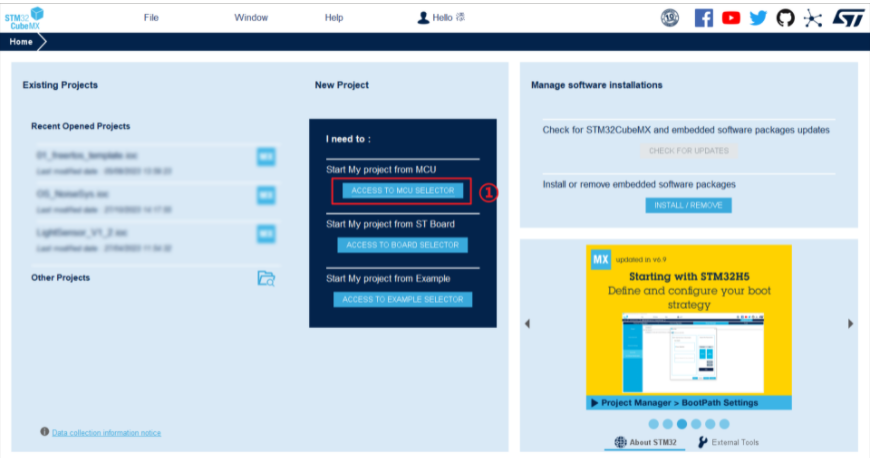Show next banner with right arrow
The width and height of the screenshot is (870, 458).
click(851, 324)
